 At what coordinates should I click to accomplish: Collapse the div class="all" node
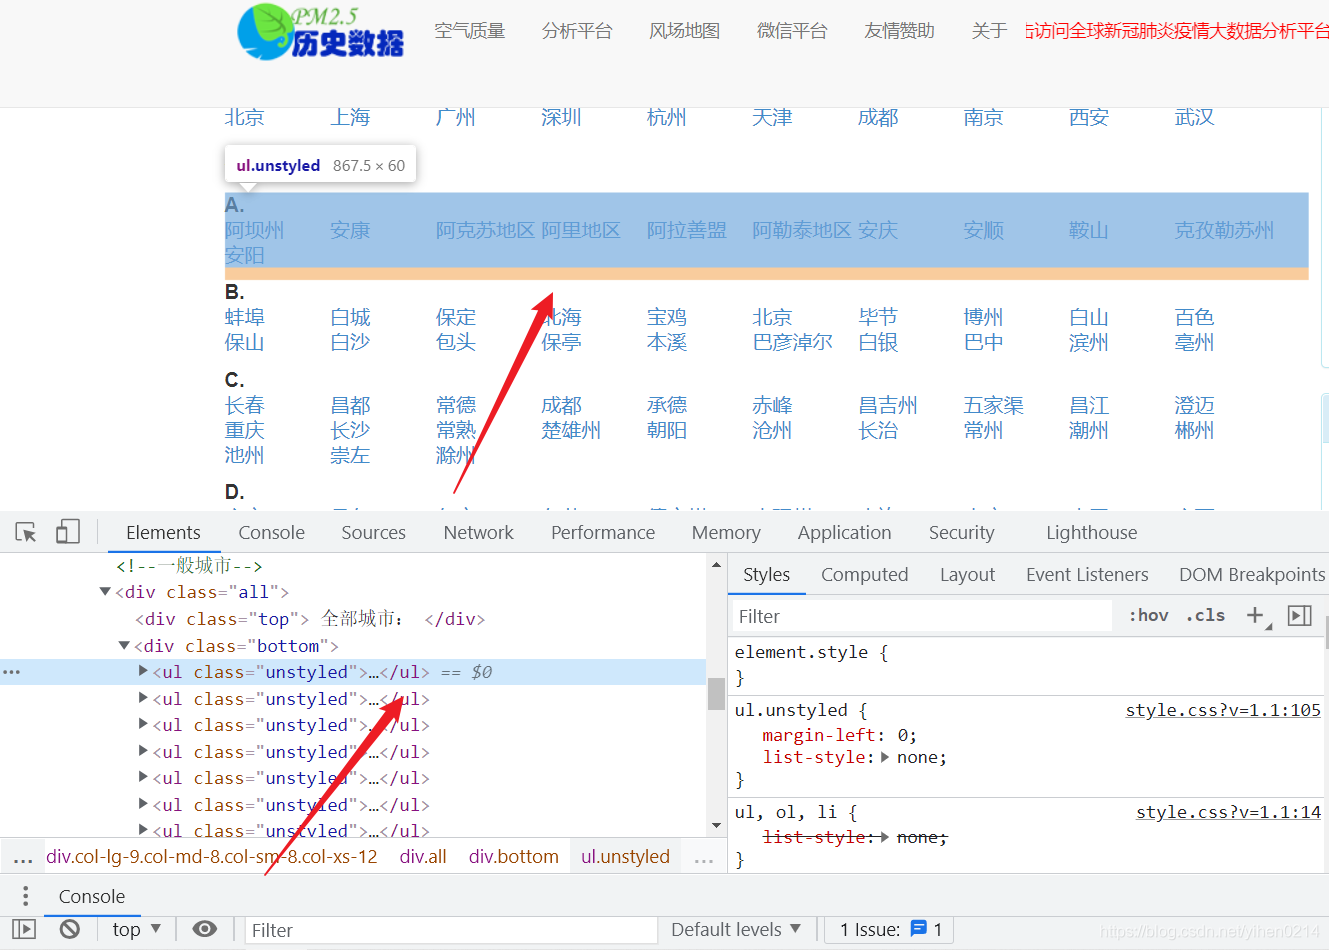point(105,592)
